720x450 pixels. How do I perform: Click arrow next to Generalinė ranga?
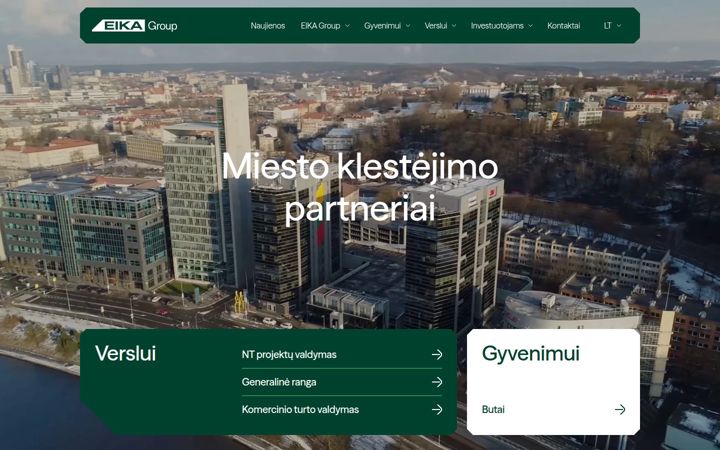[437, 382]
